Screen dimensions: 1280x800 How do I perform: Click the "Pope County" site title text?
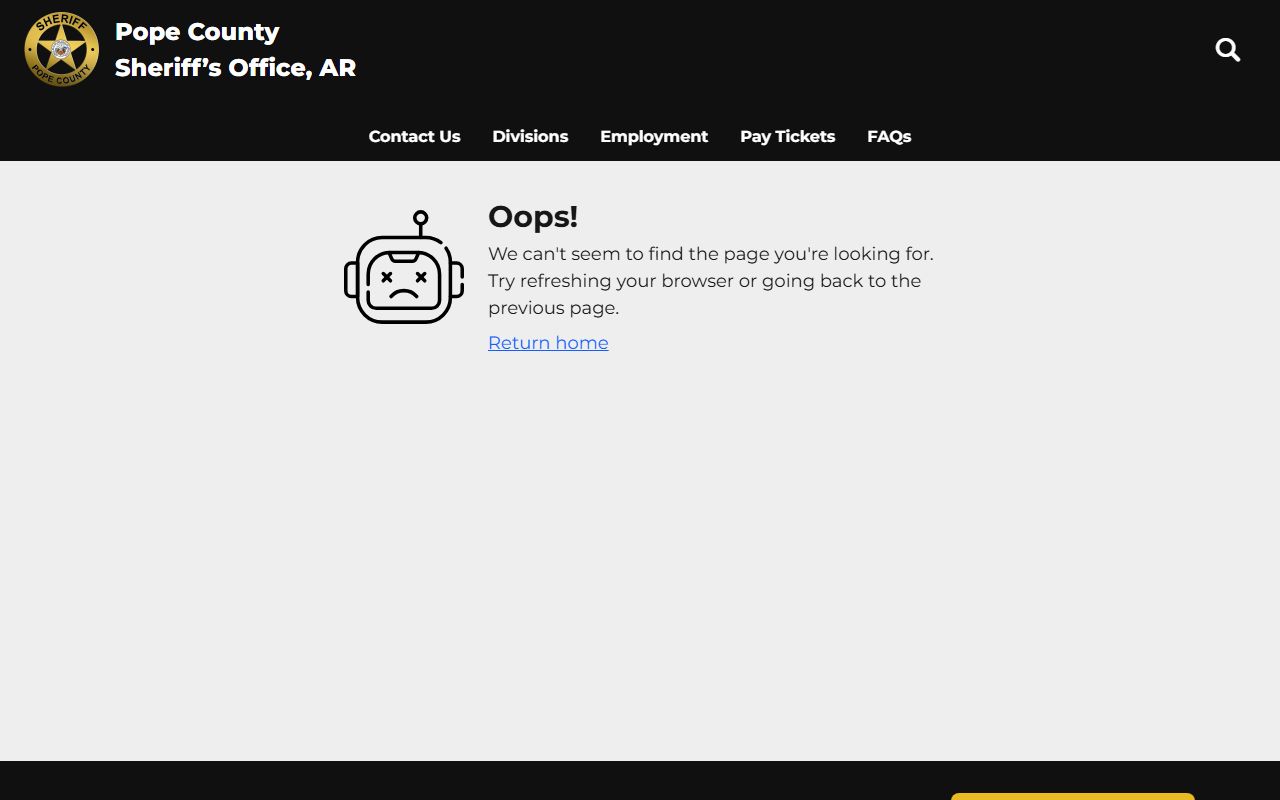[197, 32]
